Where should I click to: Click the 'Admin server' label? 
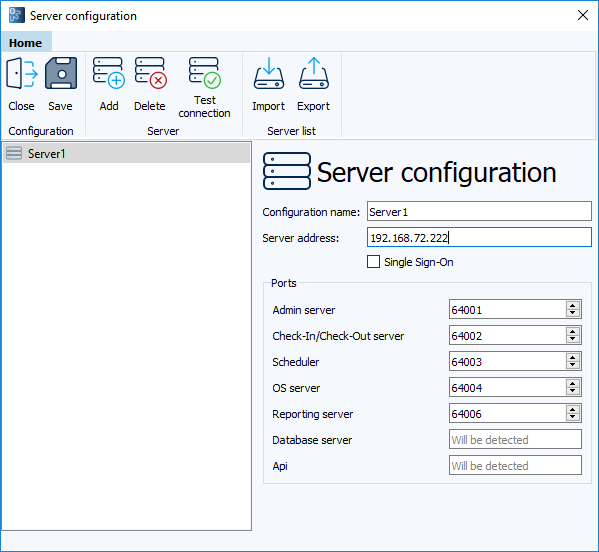pyautogui.click(x=304, y=310)
